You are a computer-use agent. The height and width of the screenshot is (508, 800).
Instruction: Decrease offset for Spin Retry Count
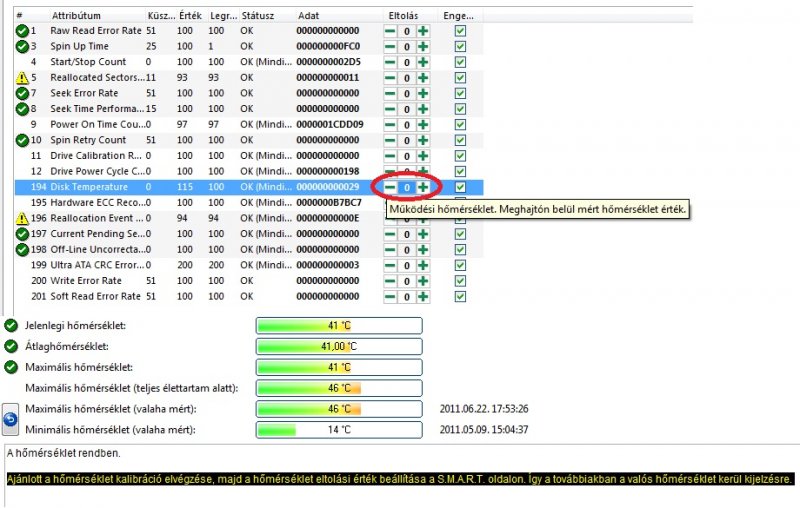point(390,140)
